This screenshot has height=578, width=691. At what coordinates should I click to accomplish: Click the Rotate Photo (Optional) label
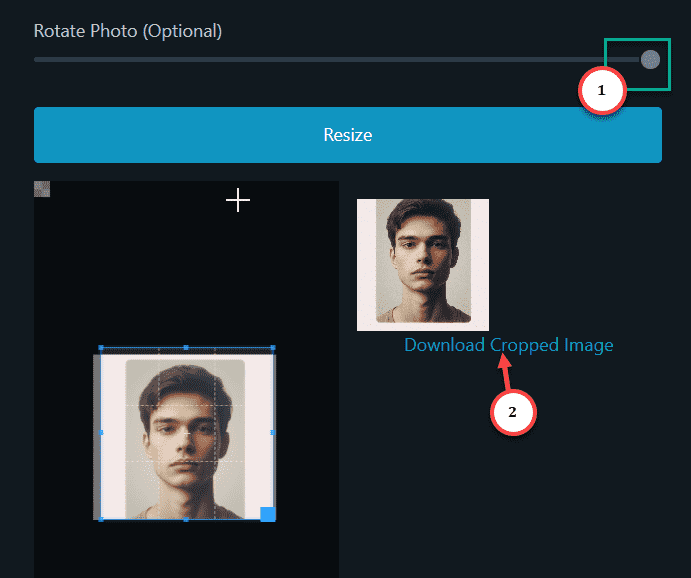tap(128, 31)
